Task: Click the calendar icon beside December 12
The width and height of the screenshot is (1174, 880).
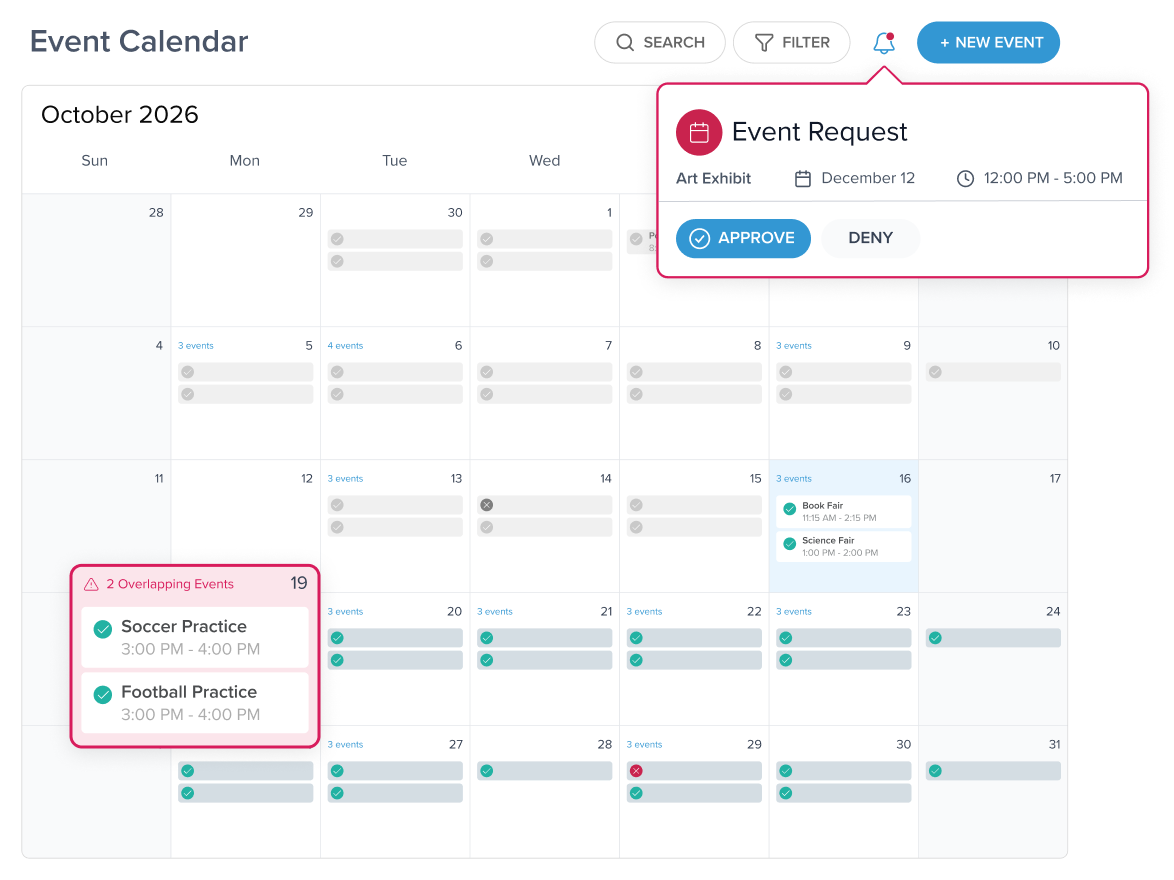Action: pos(803,178)
